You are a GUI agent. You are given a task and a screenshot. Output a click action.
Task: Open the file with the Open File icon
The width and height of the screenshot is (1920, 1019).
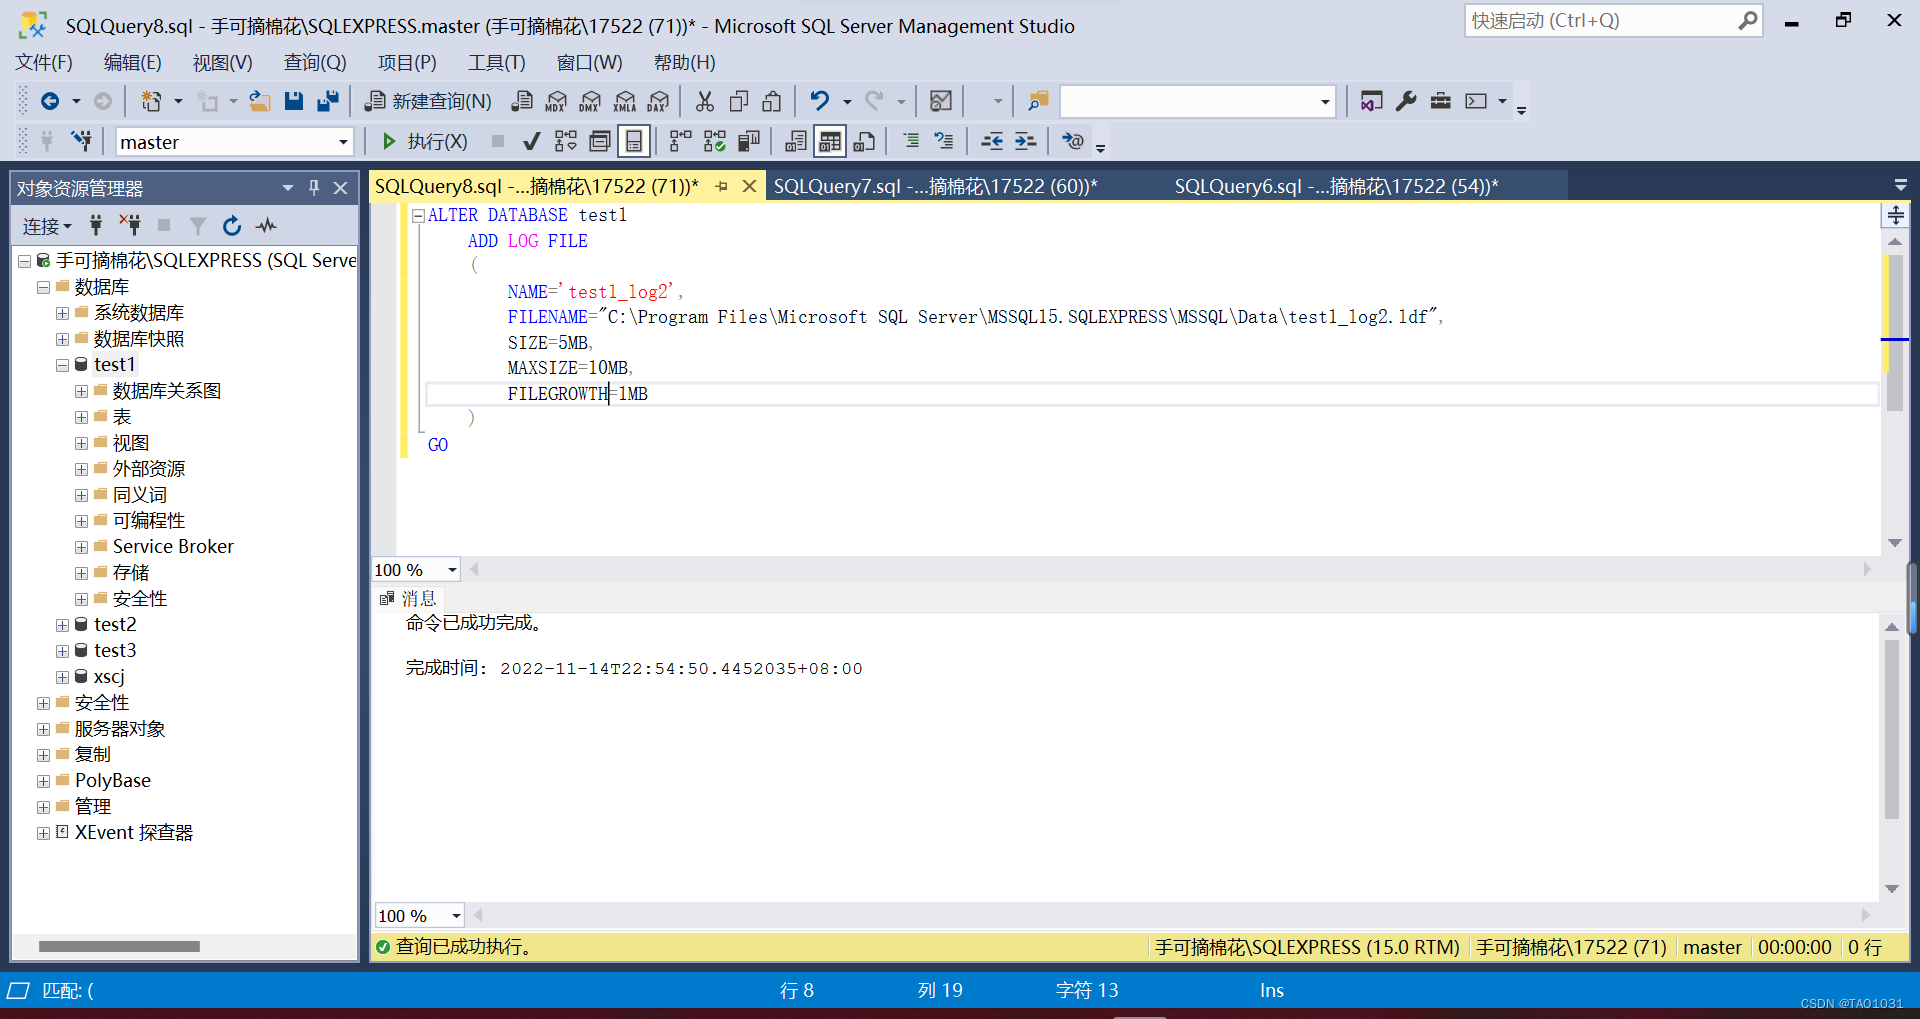[260, 101]
